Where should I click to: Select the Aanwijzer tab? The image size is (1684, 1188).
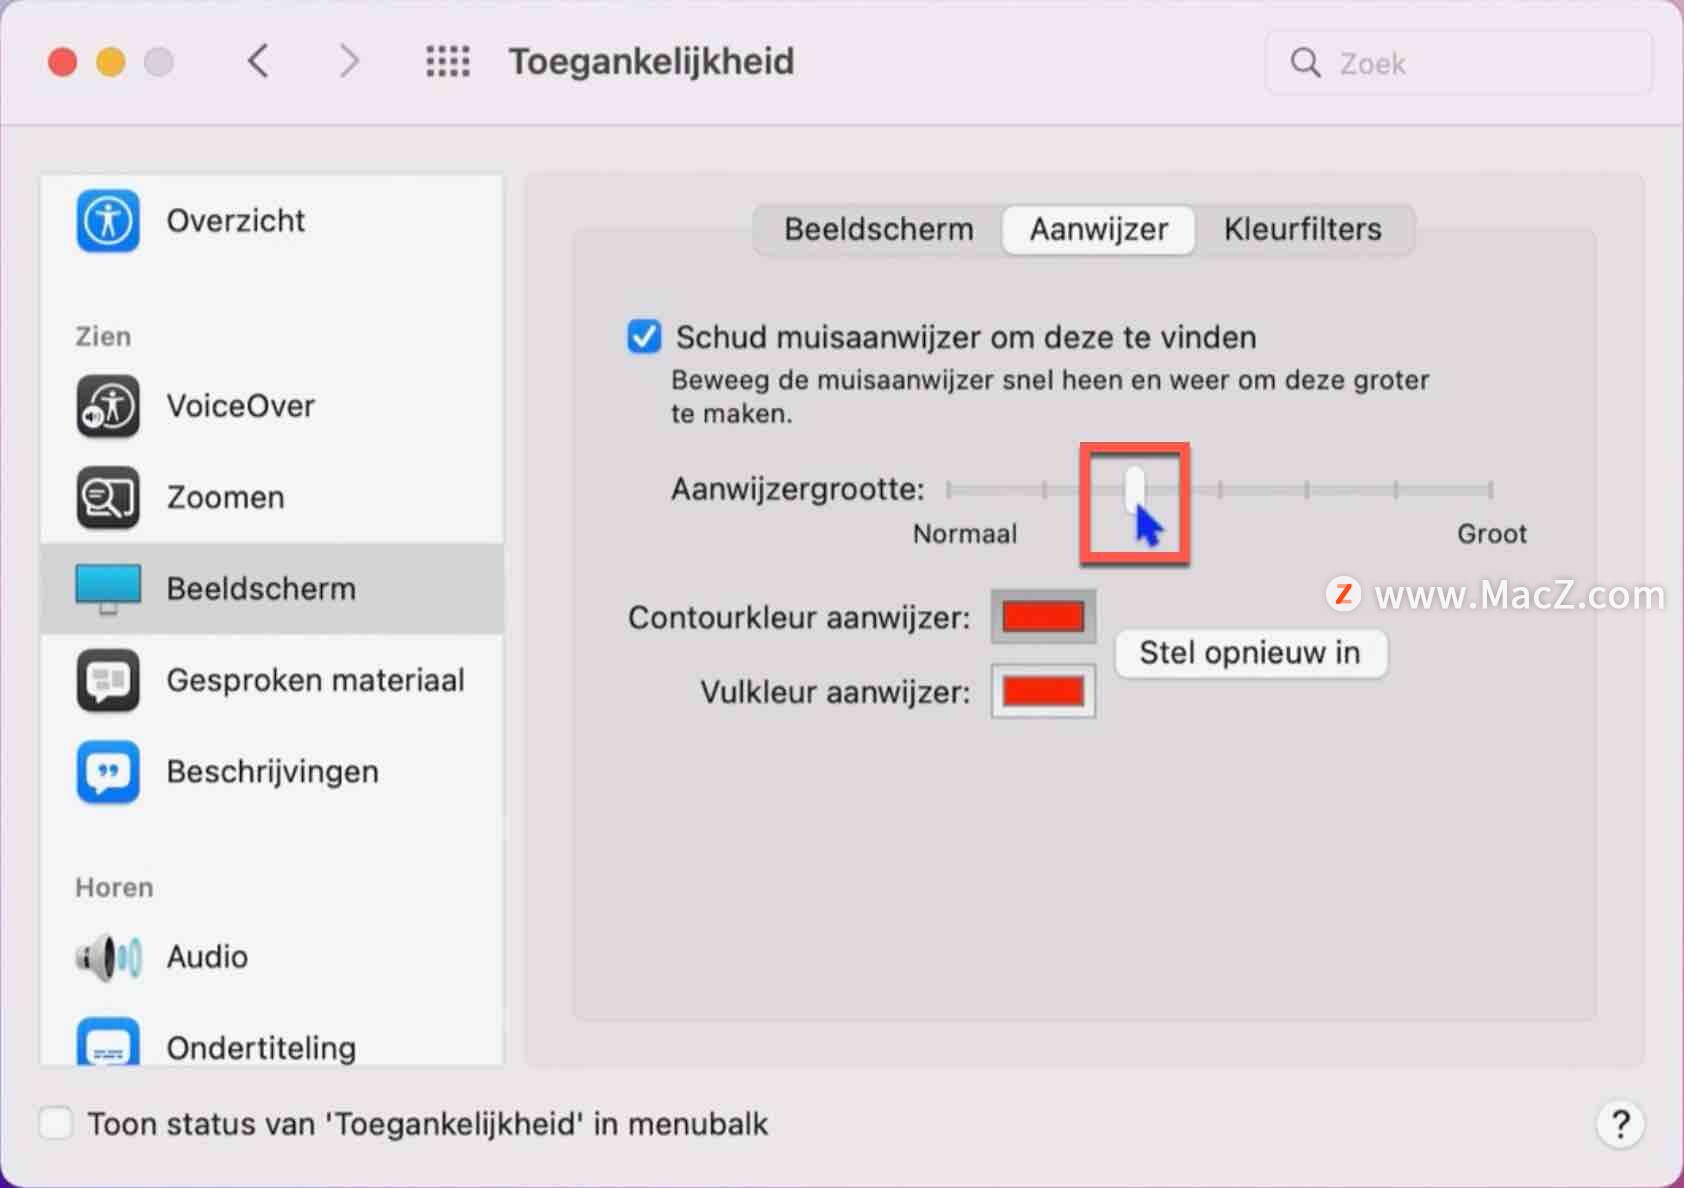click(x=1098, y=230)
